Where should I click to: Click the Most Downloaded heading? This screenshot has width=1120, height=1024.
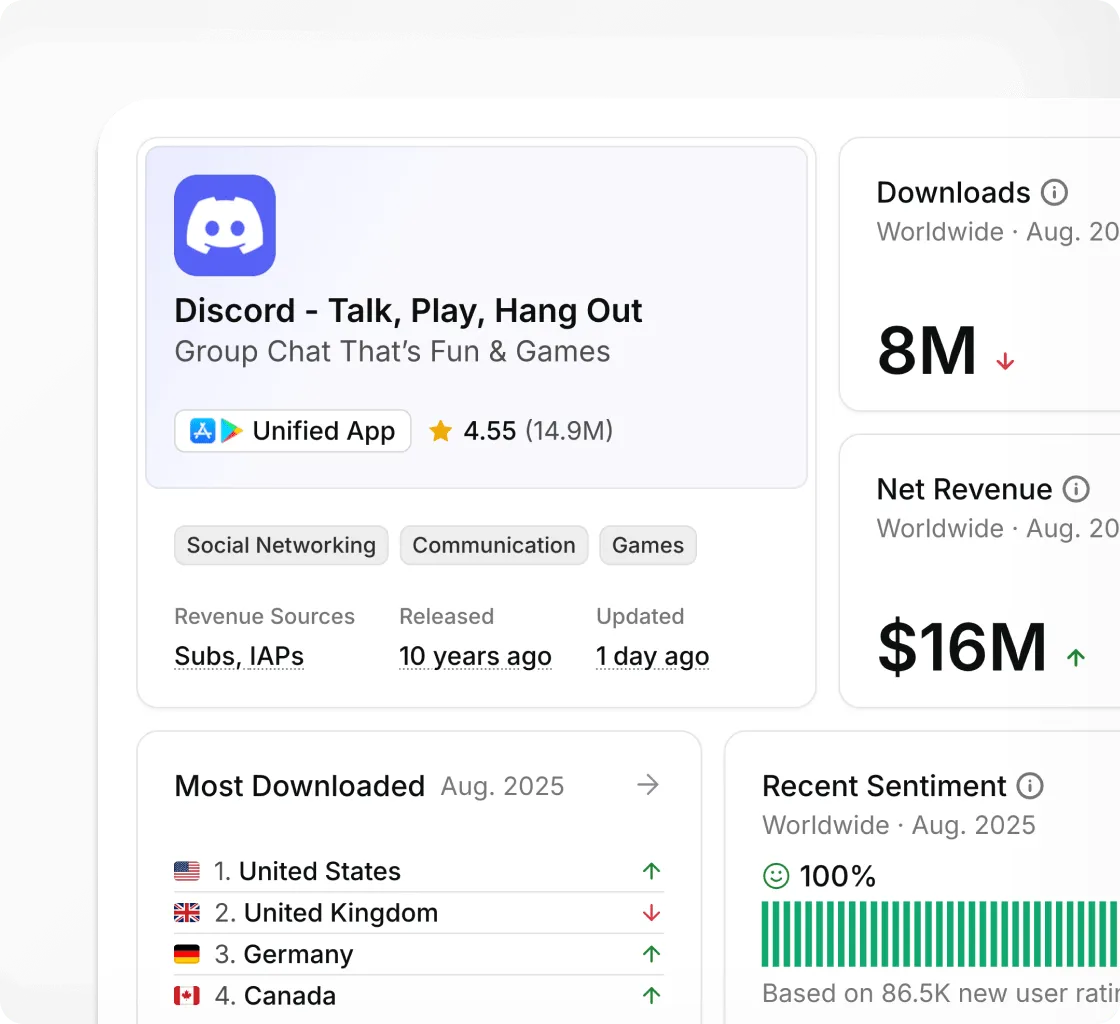300,786
